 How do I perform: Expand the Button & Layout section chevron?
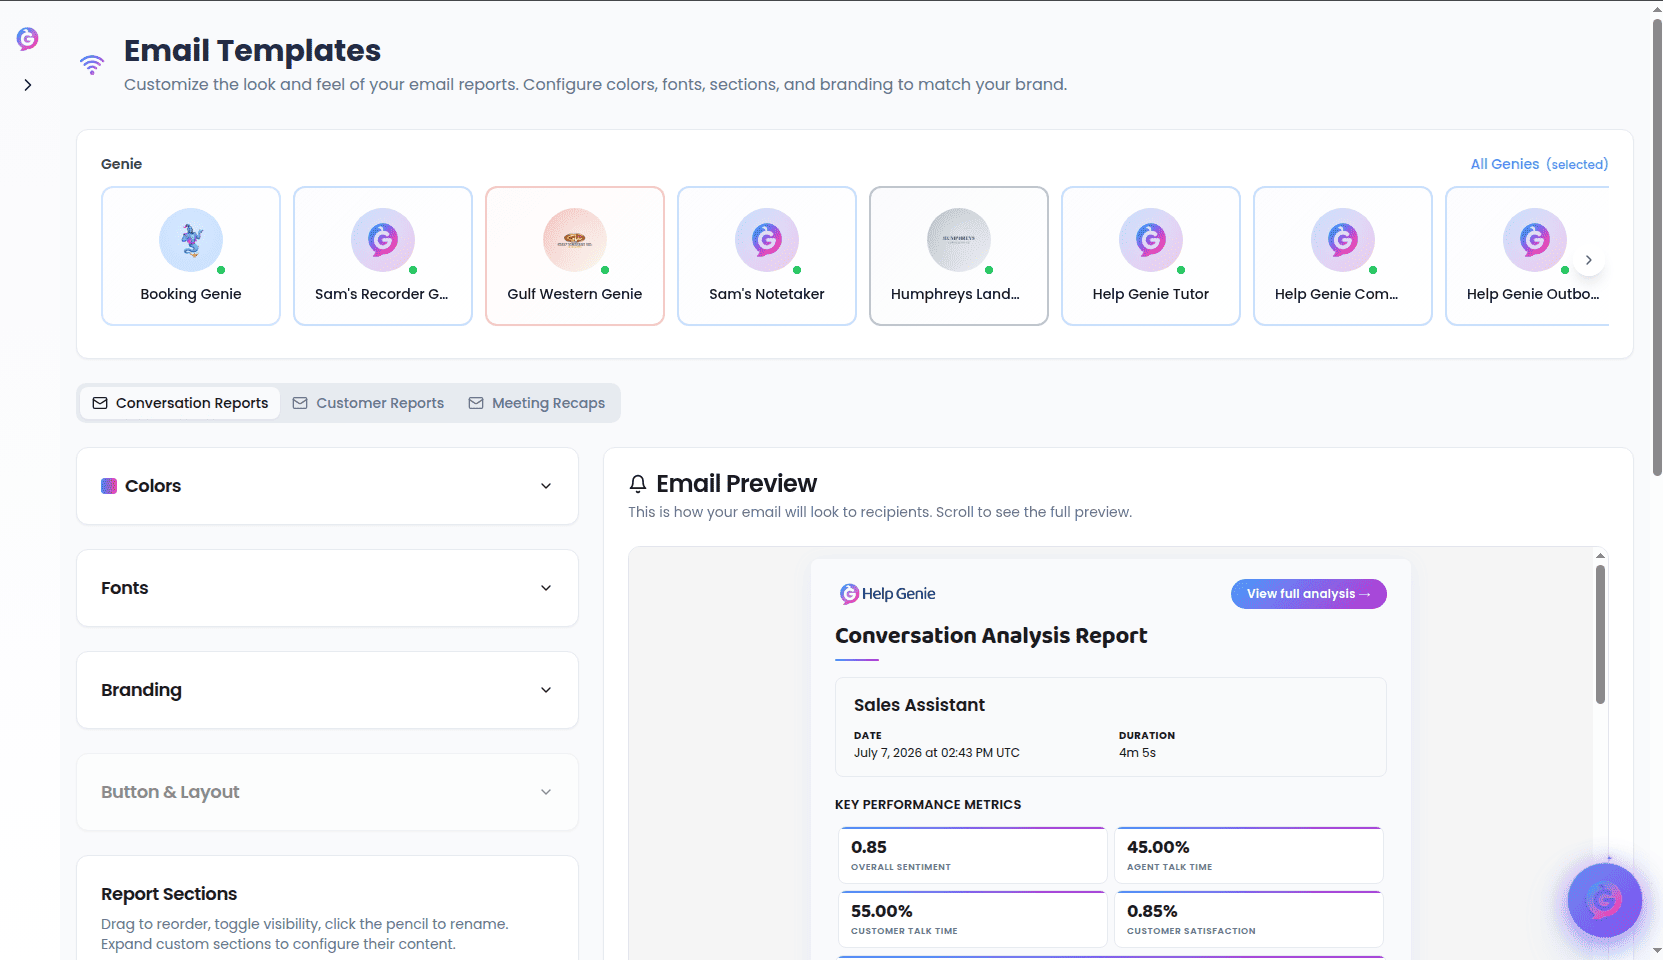[x=546, y=792]
